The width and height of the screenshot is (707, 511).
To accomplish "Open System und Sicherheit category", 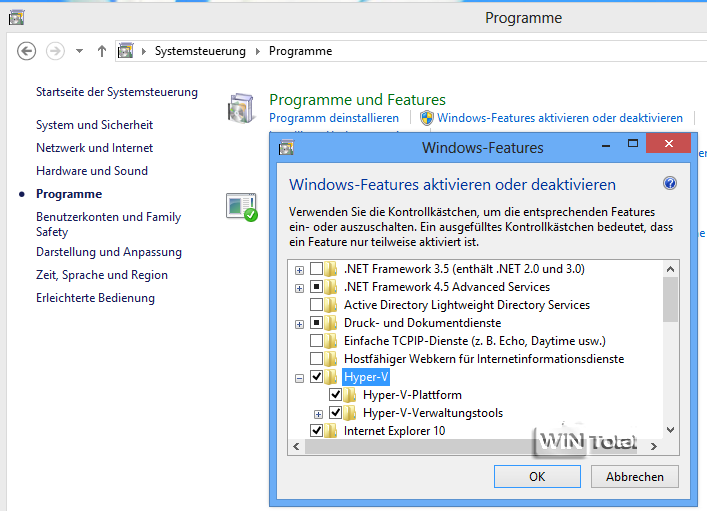I will 94,125.
